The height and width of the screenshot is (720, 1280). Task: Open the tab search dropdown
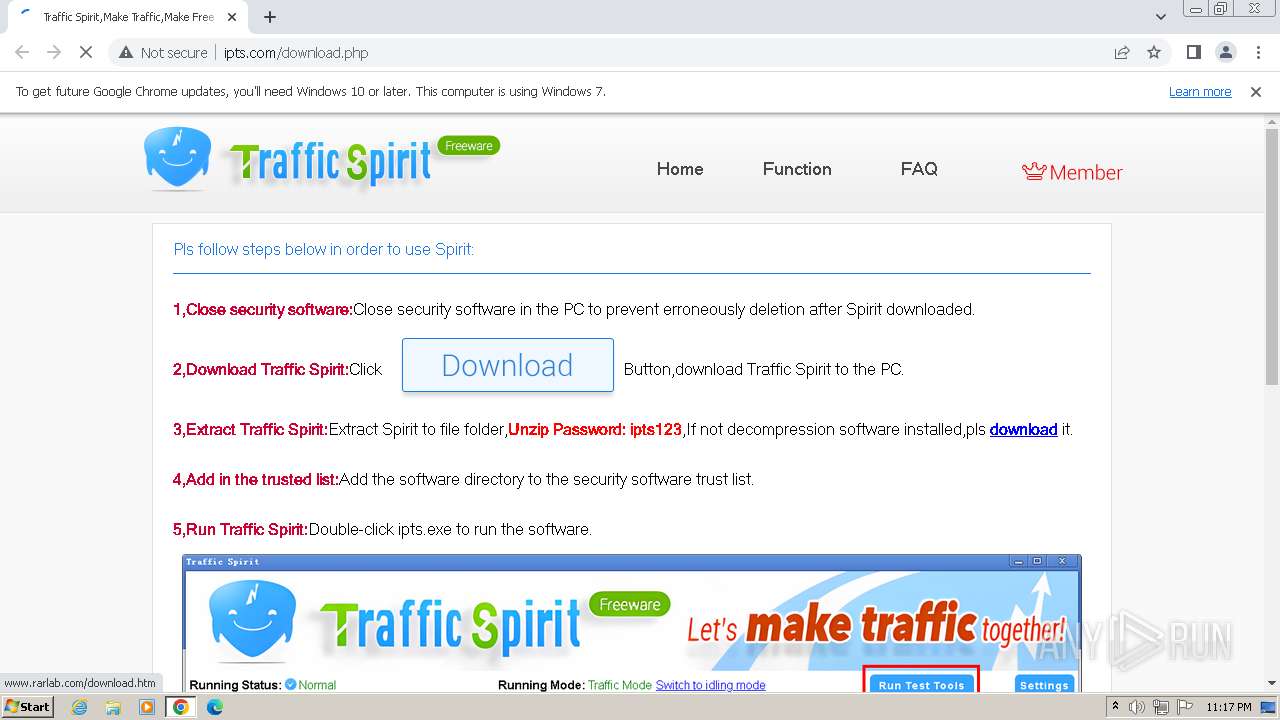1160,17
